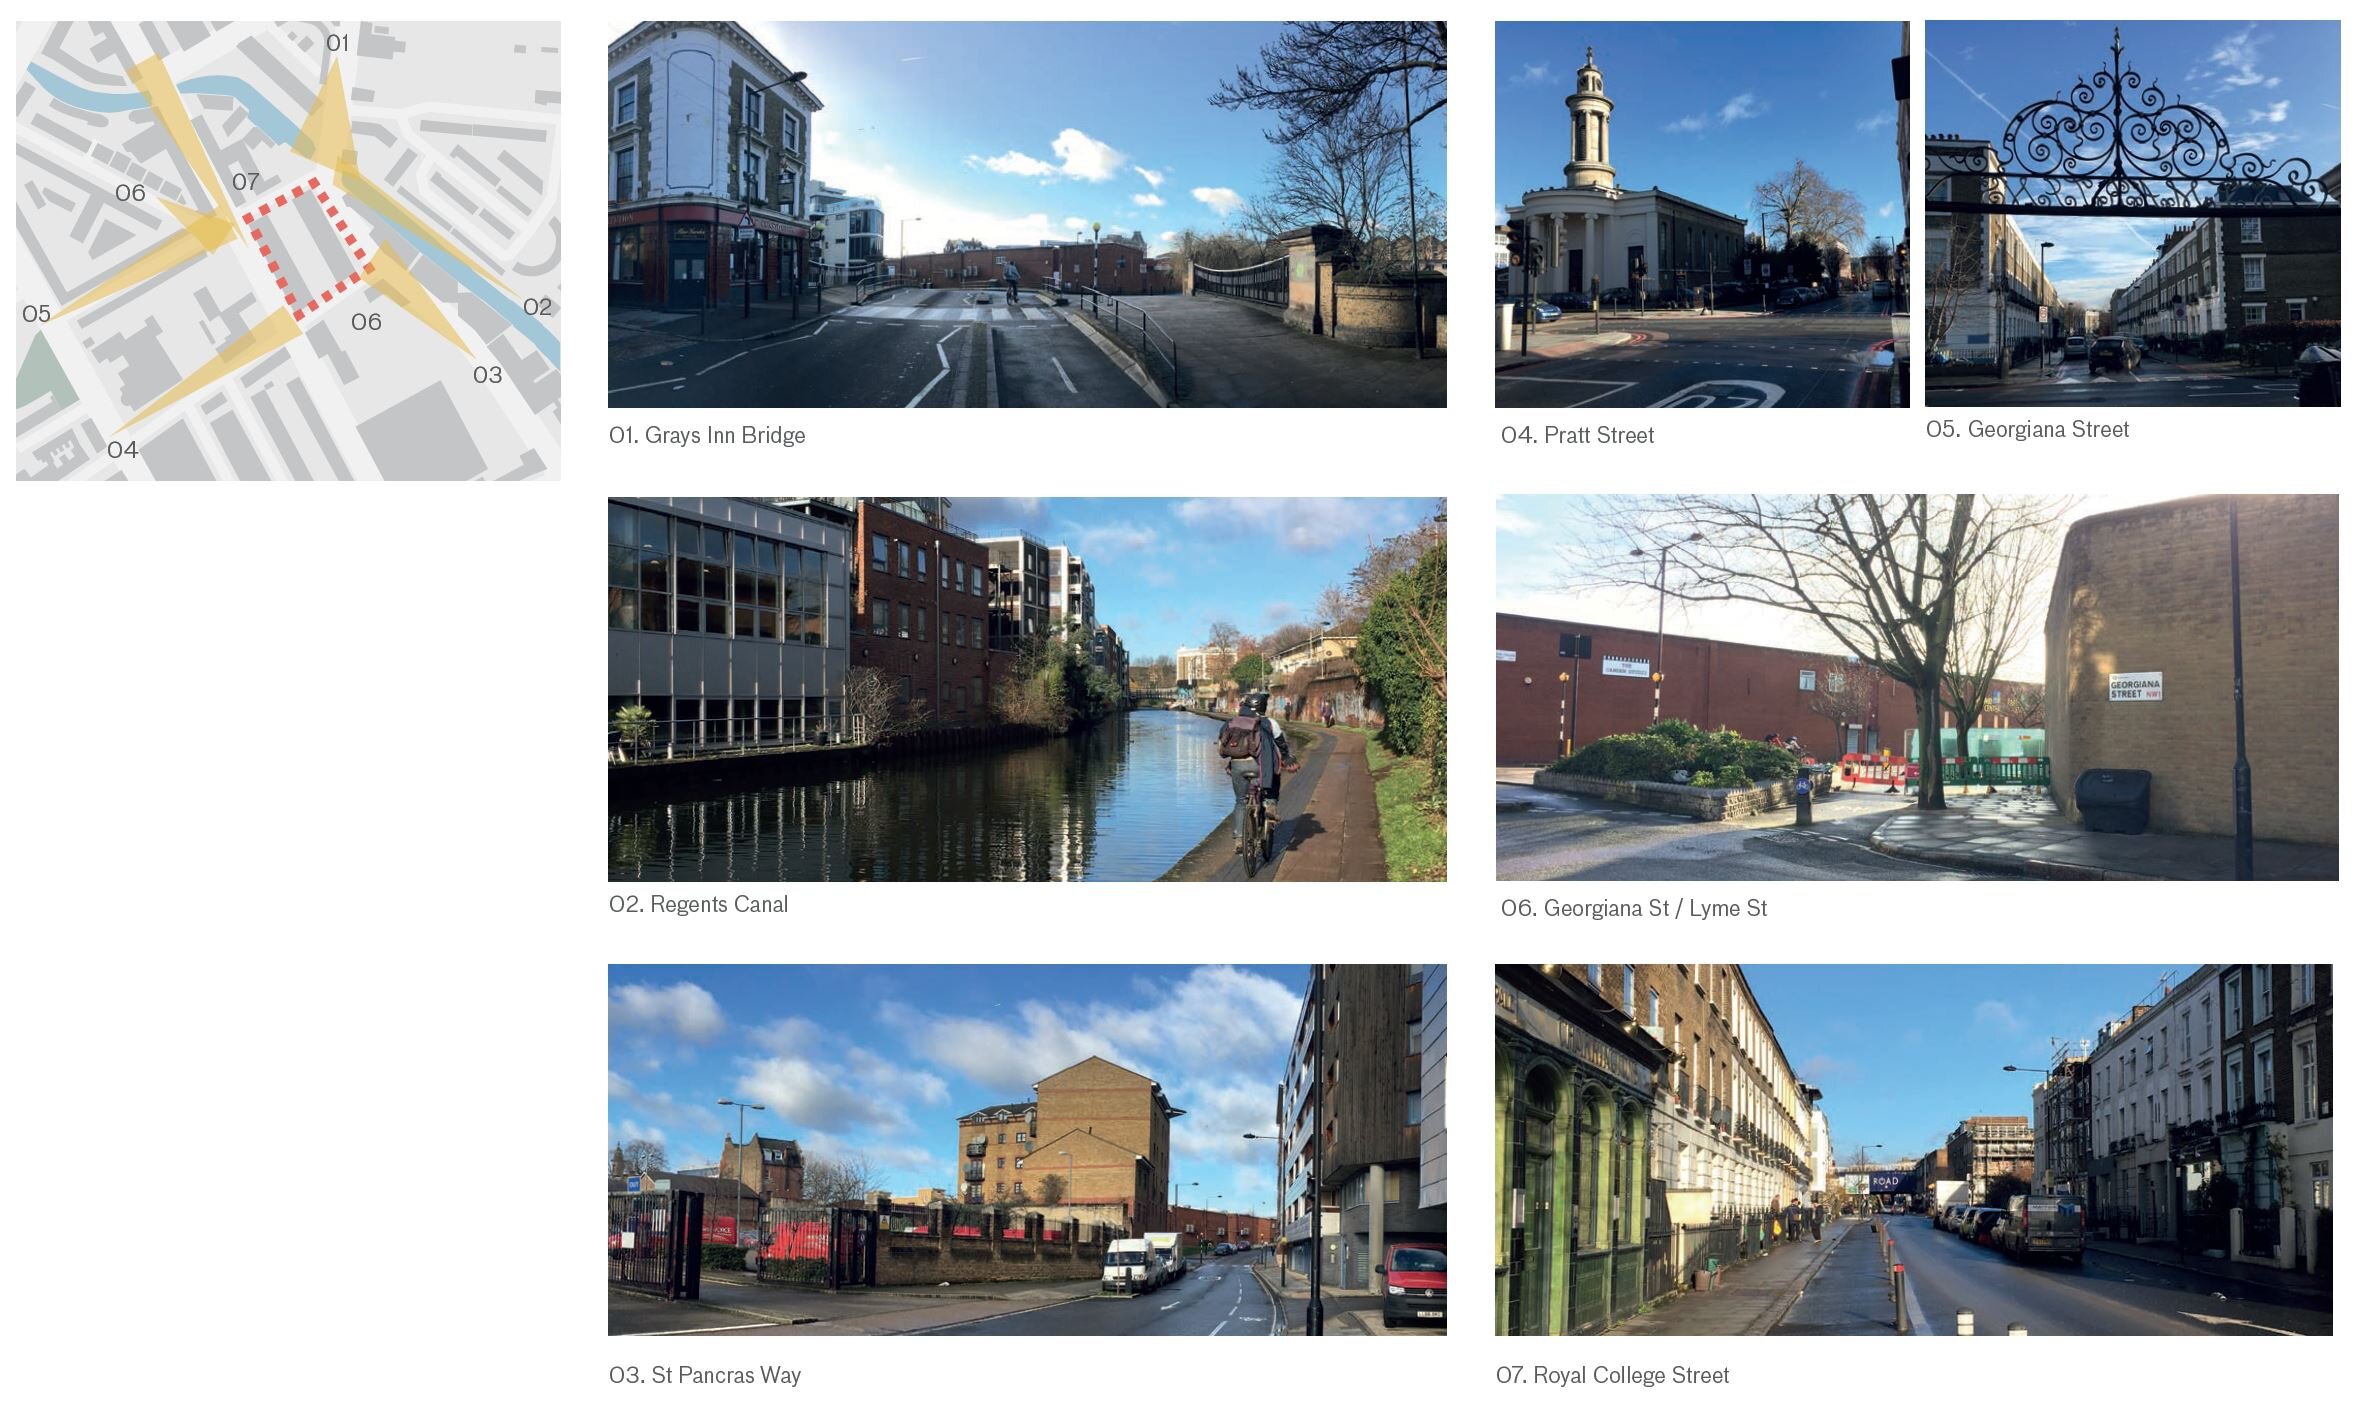The image size is (2365, 1407).
Task: Select the '02. Regents Canal' caption text
Action: (x=698, y=904)
